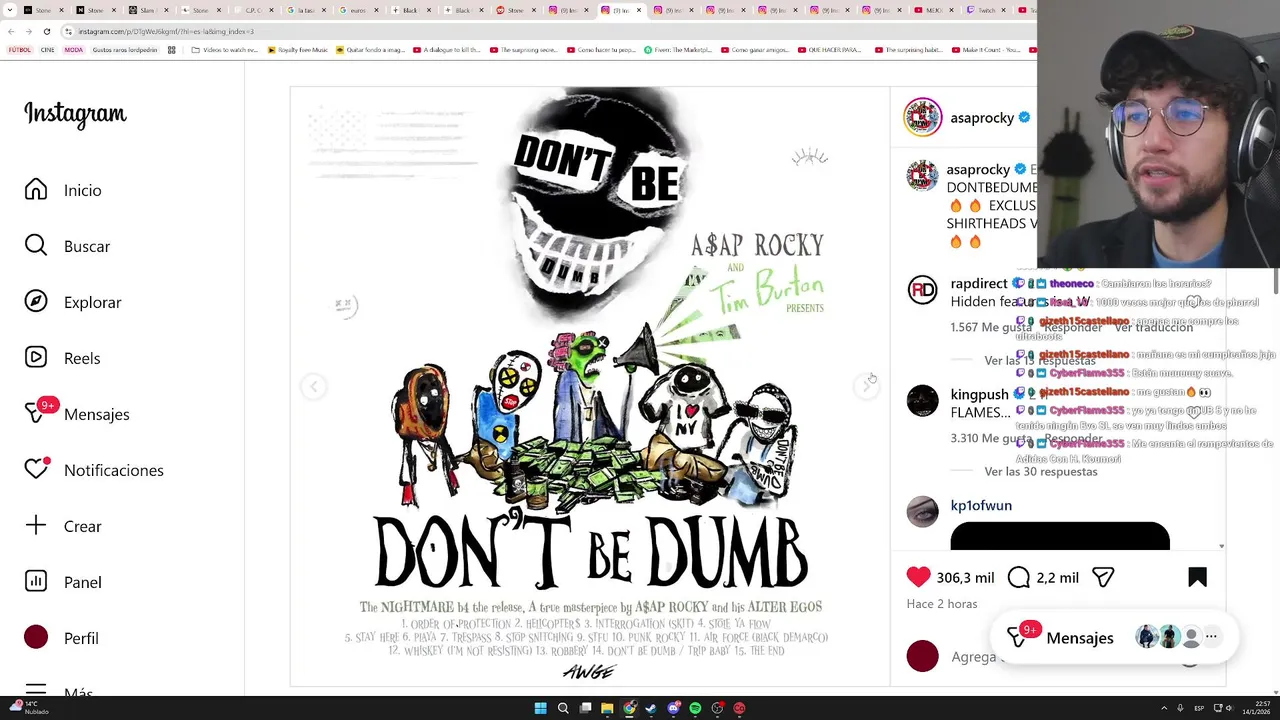Open Inicio home in Instagram sidebar
1280x720 pixels.
64,190
